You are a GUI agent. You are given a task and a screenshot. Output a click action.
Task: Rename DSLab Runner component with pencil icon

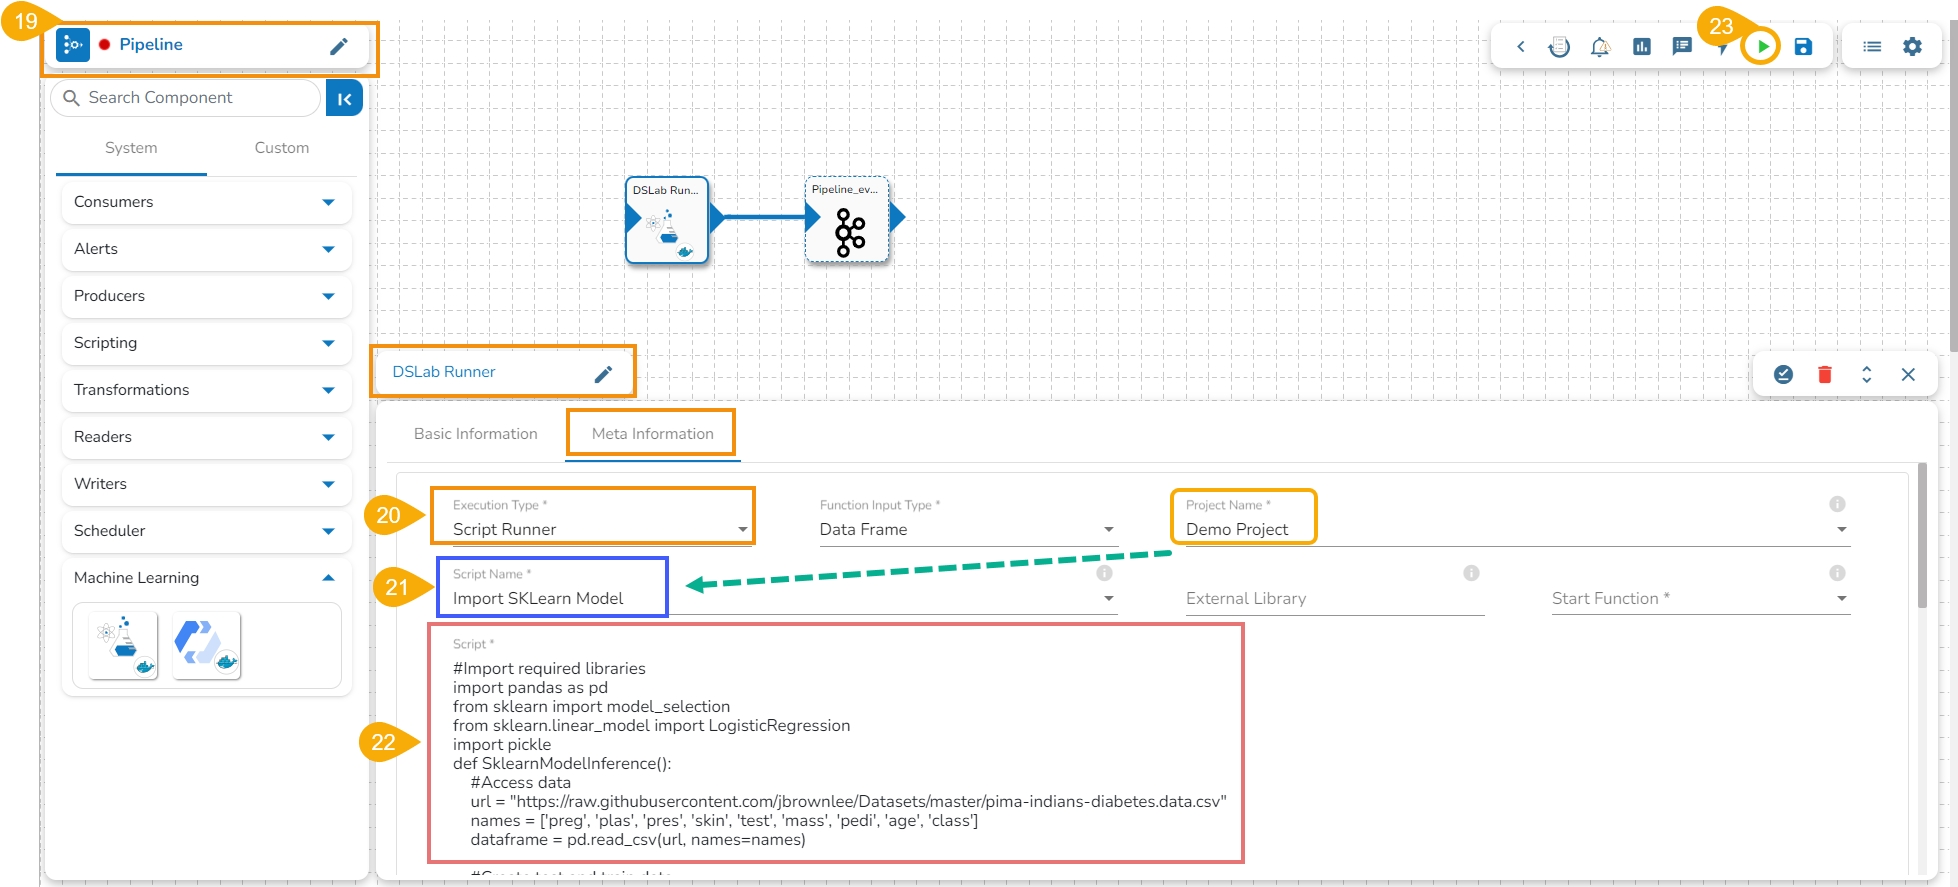[x=603, y=373]
